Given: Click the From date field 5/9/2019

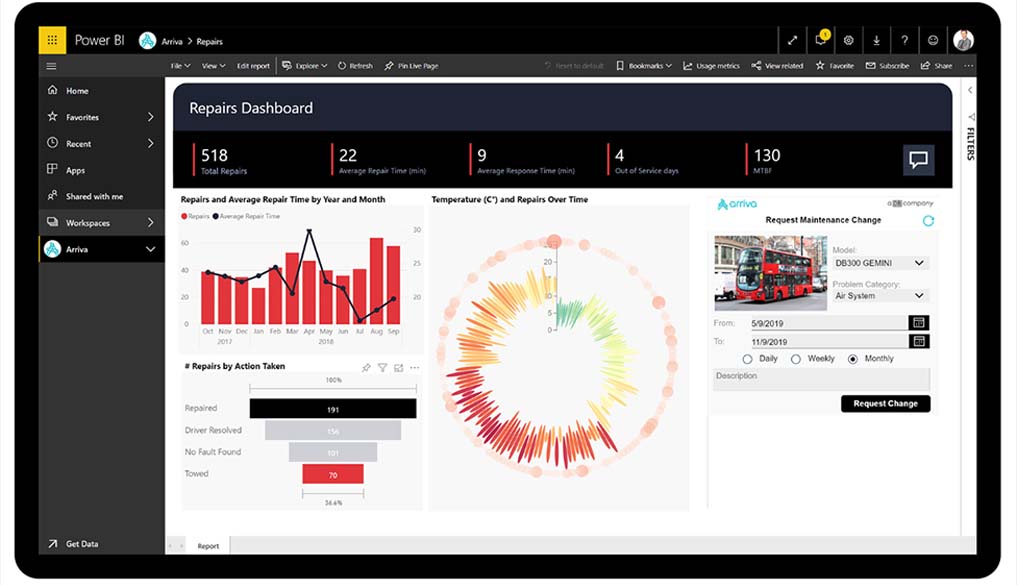Looking at the screenshot, I should click(828, 323).
